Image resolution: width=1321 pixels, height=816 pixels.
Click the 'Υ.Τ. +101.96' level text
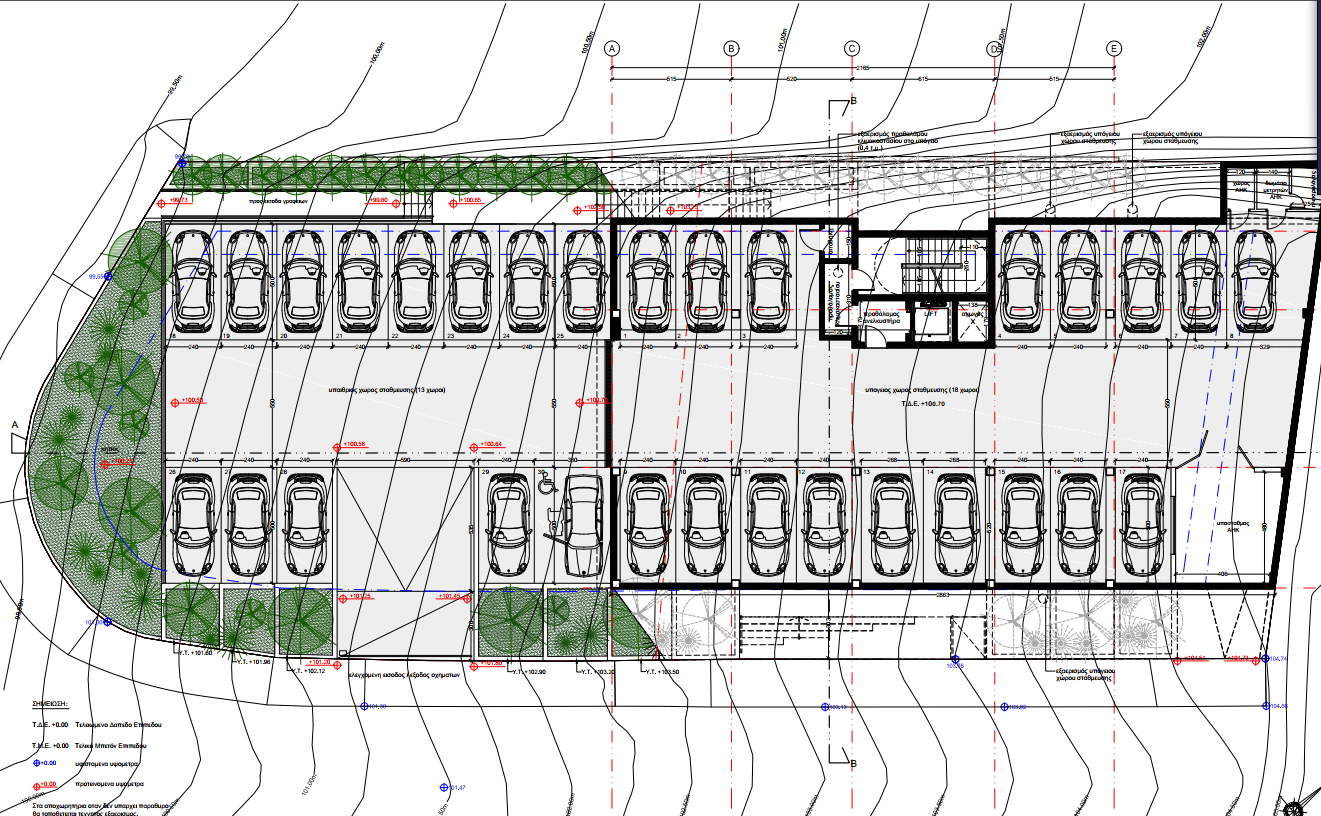[x=252, y=662]
